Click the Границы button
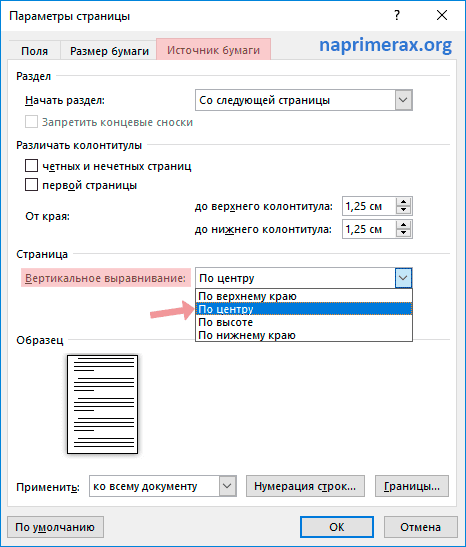 [x=412, y=486]
